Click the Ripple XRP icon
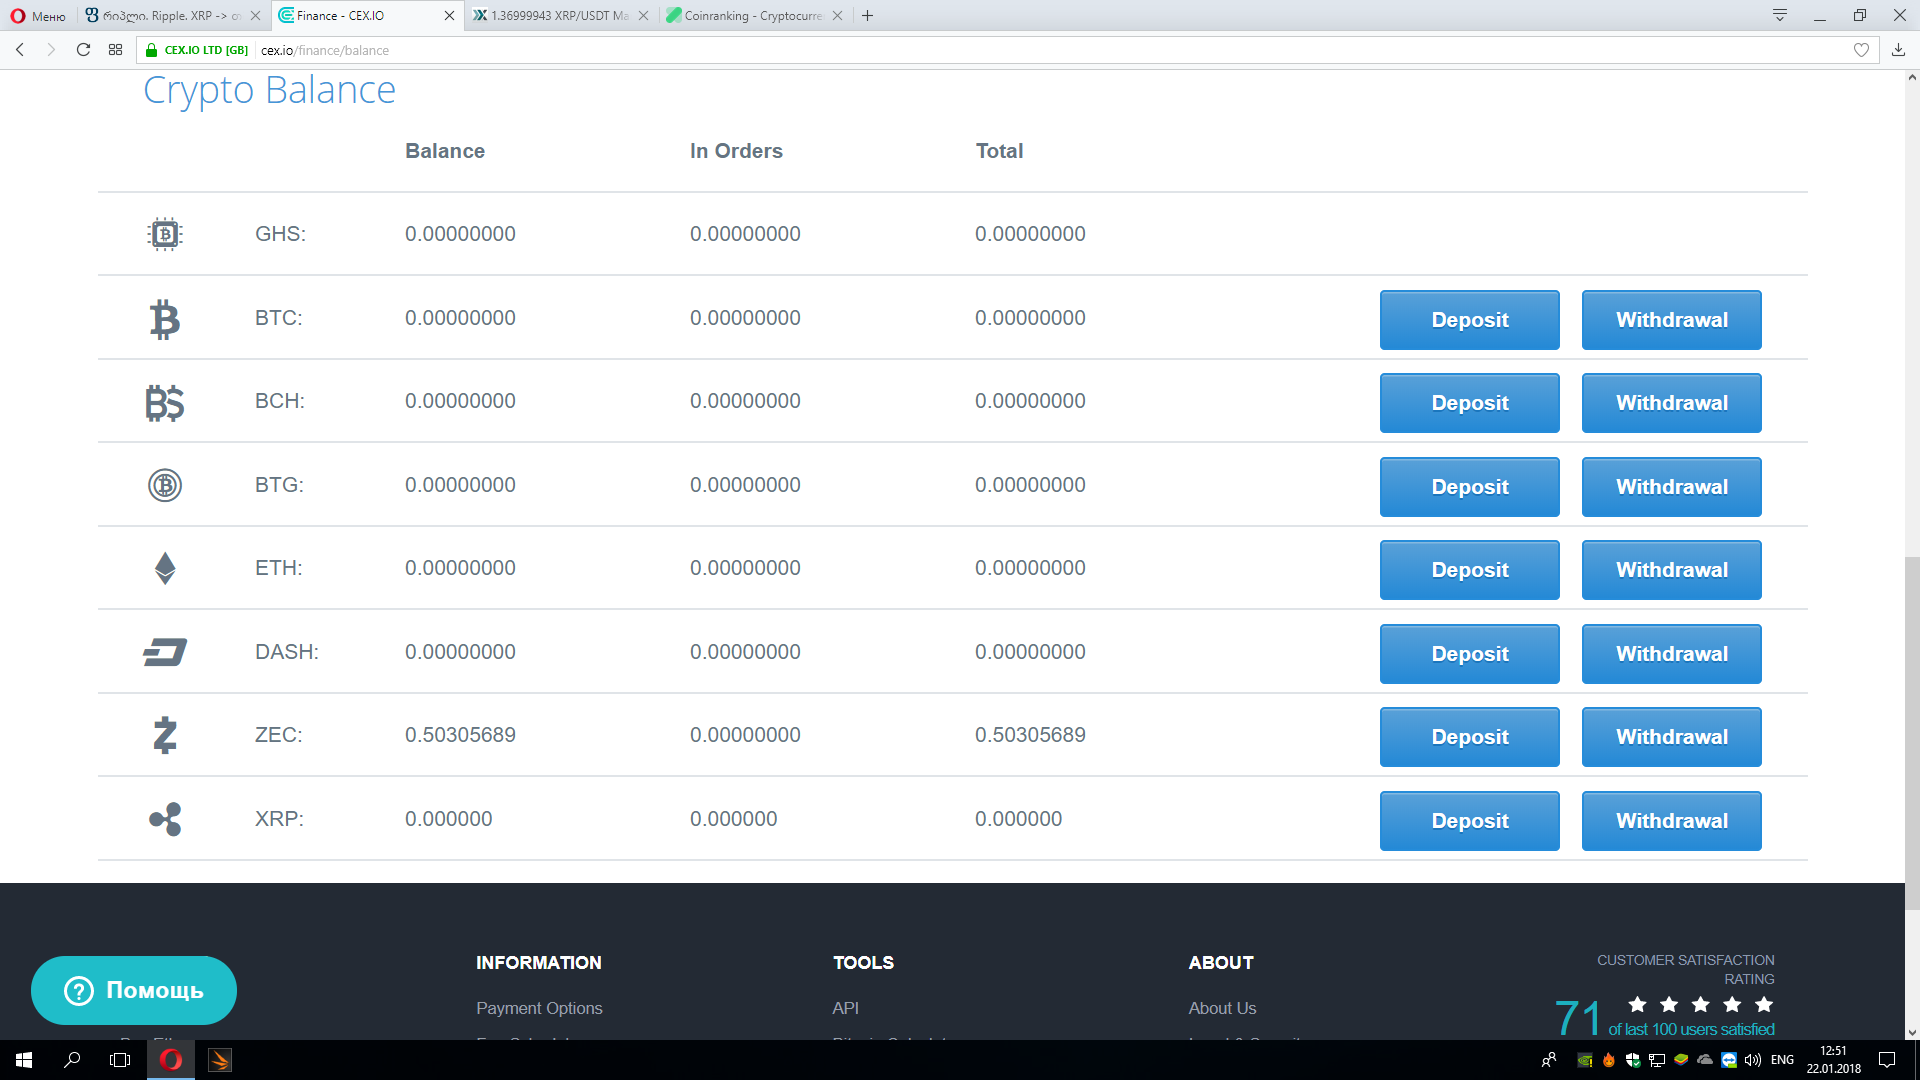Image resolution: width=1920 pixels, height=1080 pixels. [x=165, y=819]
